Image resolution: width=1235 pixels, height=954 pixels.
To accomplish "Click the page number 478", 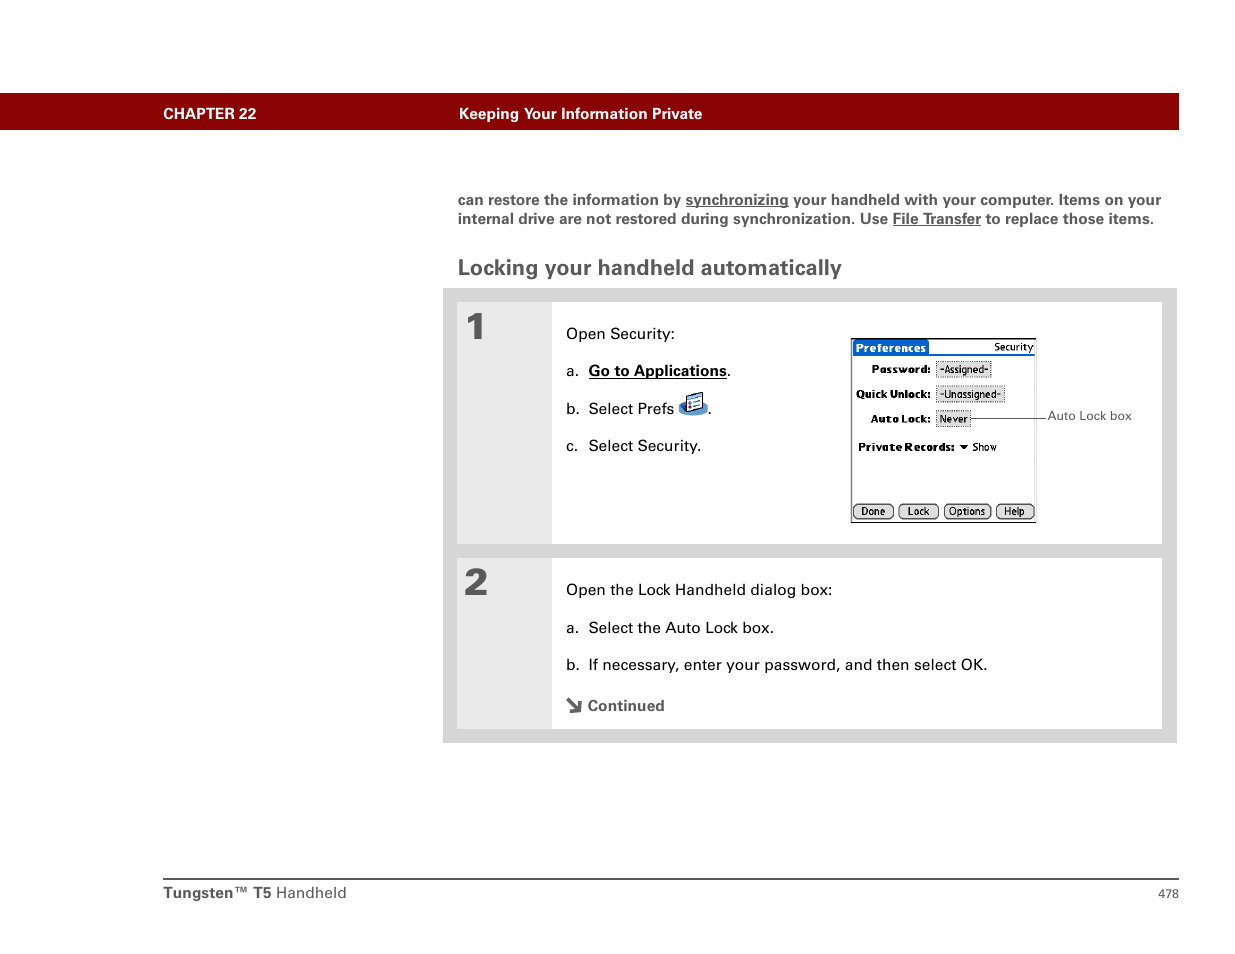I will tap(1168, 894).
